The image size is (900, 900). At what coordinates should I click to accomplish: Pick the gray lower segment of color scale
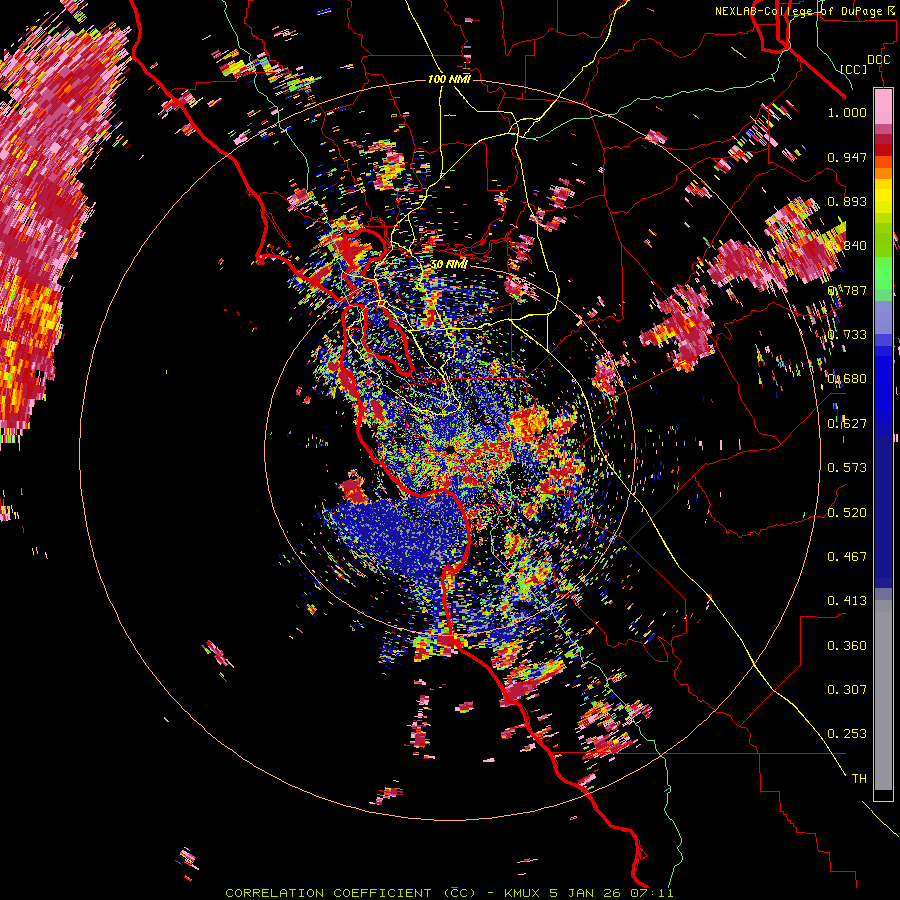tap(883, 695)
